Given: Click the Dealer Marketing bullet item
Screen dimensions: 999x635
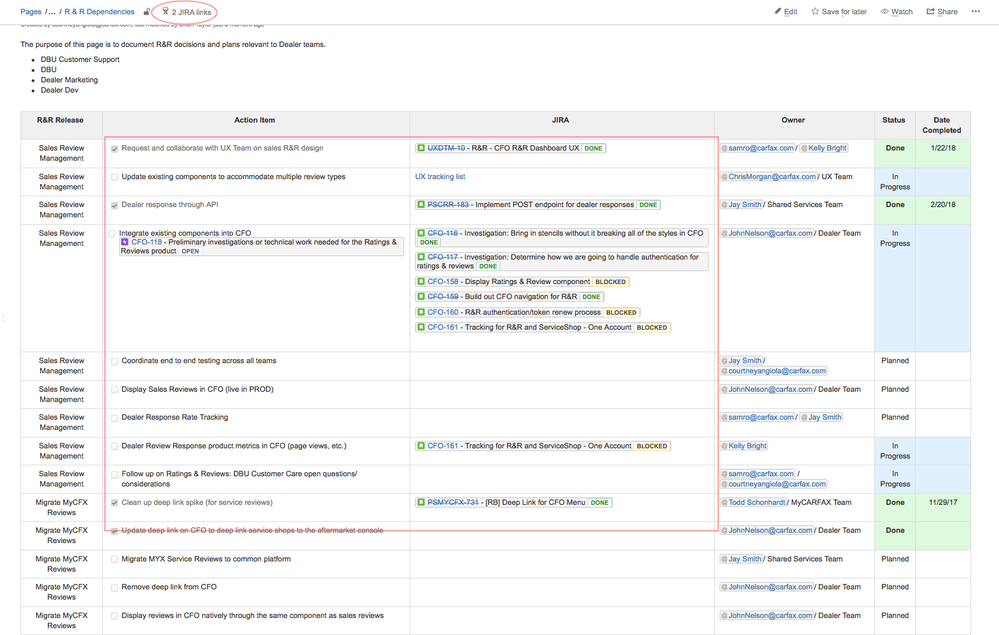Looking at the screenshot, I should 69,80.
